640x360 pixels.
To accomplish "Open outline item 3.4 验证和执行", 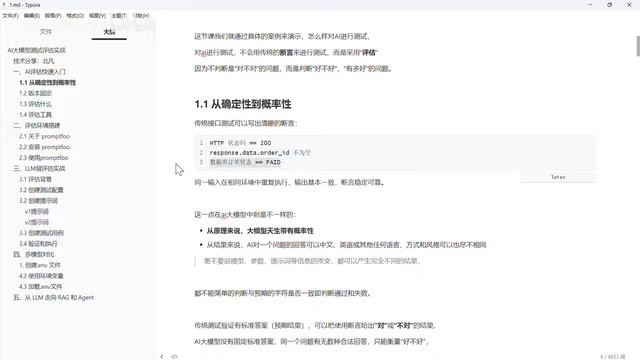I will [x=38, y=244].
